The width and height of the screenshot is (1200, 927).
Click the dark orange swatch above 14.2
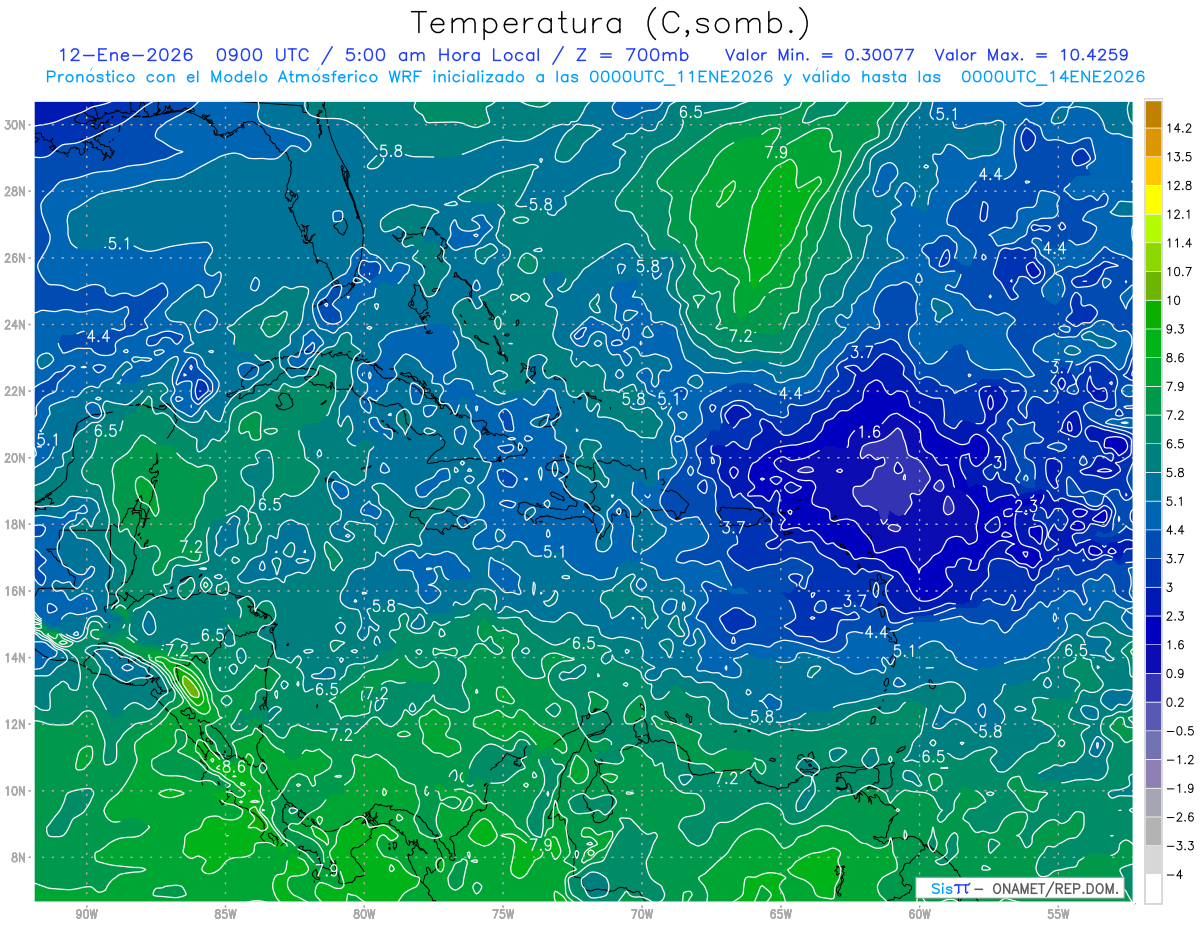pos(1153,114)
